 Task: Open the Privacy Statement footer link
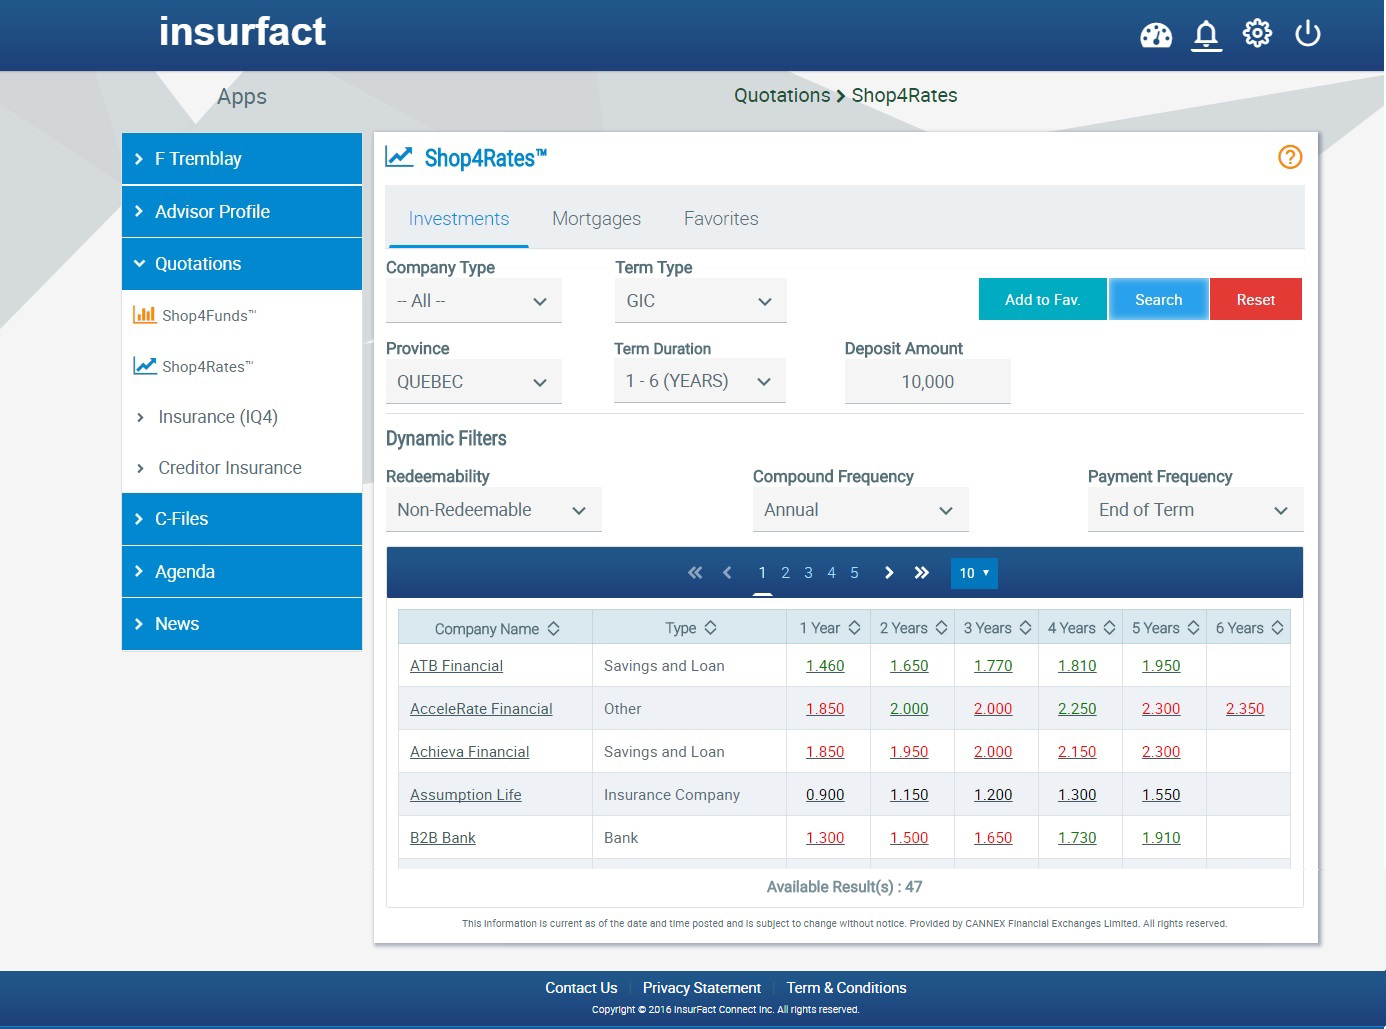[x=702, y=988]
